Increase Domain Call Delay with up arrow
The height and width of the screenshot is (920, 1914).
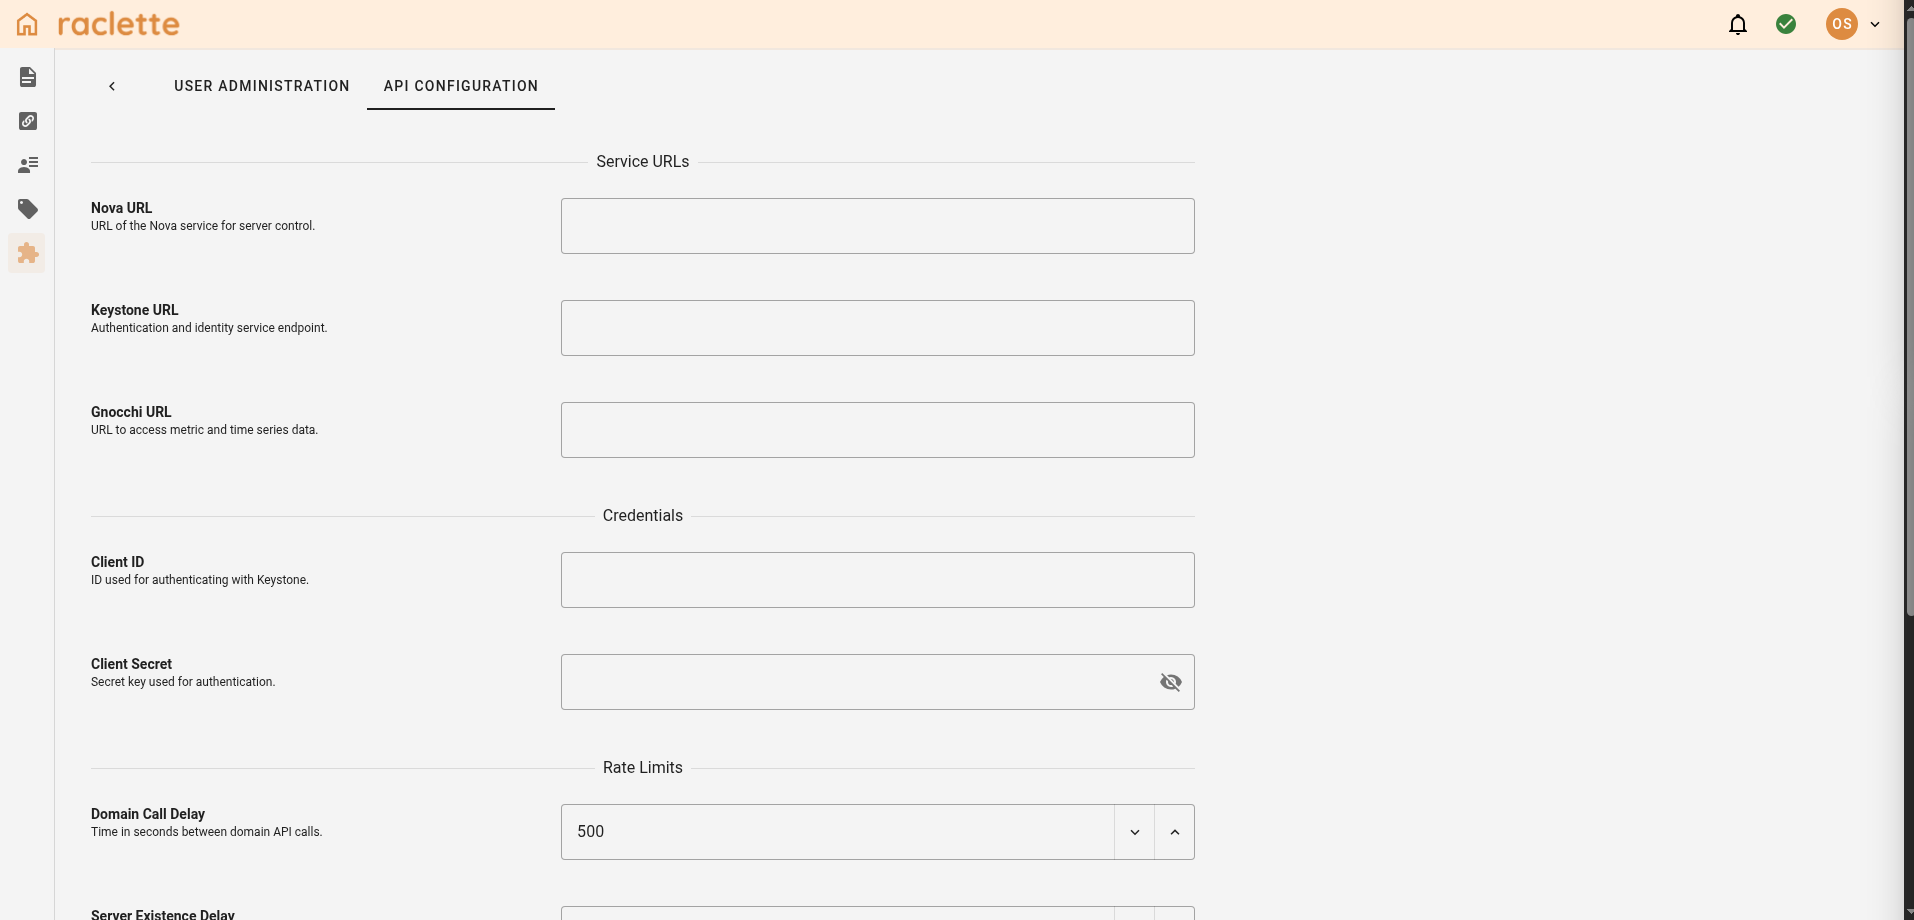coord(1175,831)
